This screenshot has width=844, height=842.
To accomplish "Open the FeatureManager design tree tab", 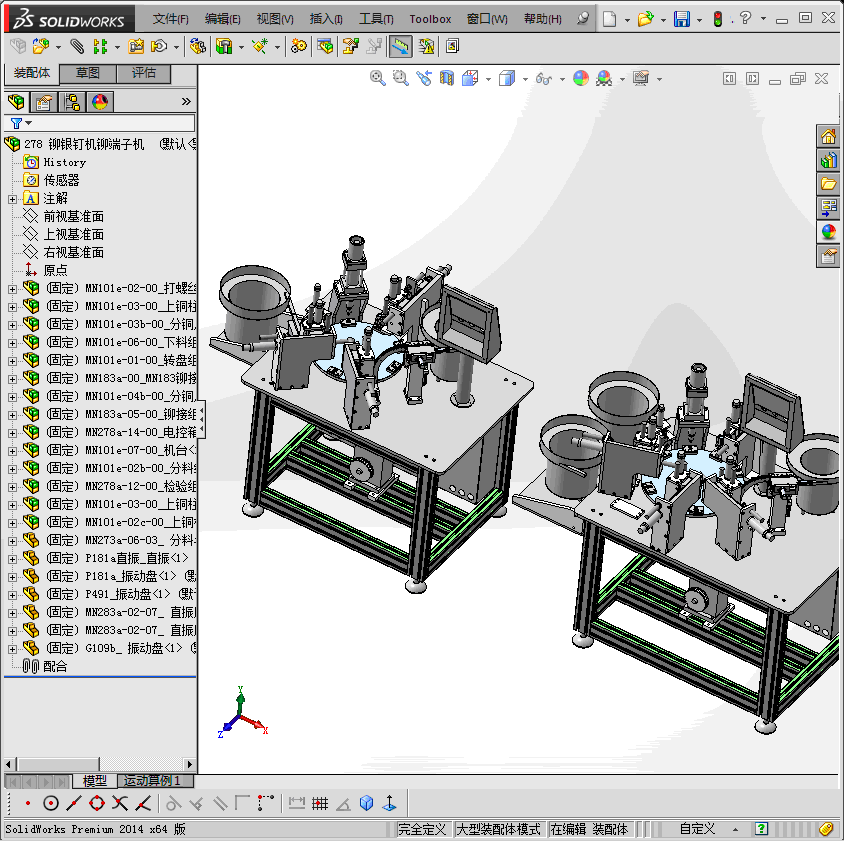I will click(15, 101).
